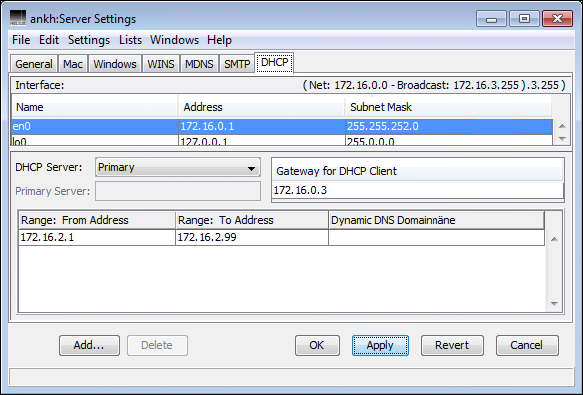Viewport: 583px width, 395px height.
Task: Click the Add... button
Action: pos(89,346)
